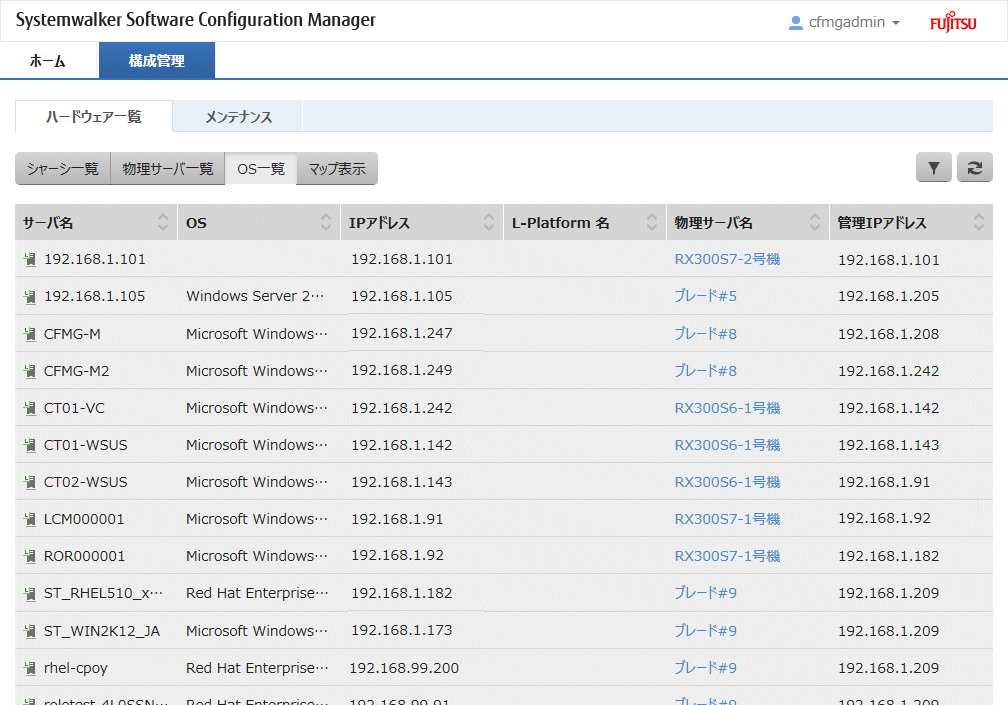Select server name CFMG-M
Image resolution: width=1008 pixels, height=705 pixels.
tap(72, 334)
